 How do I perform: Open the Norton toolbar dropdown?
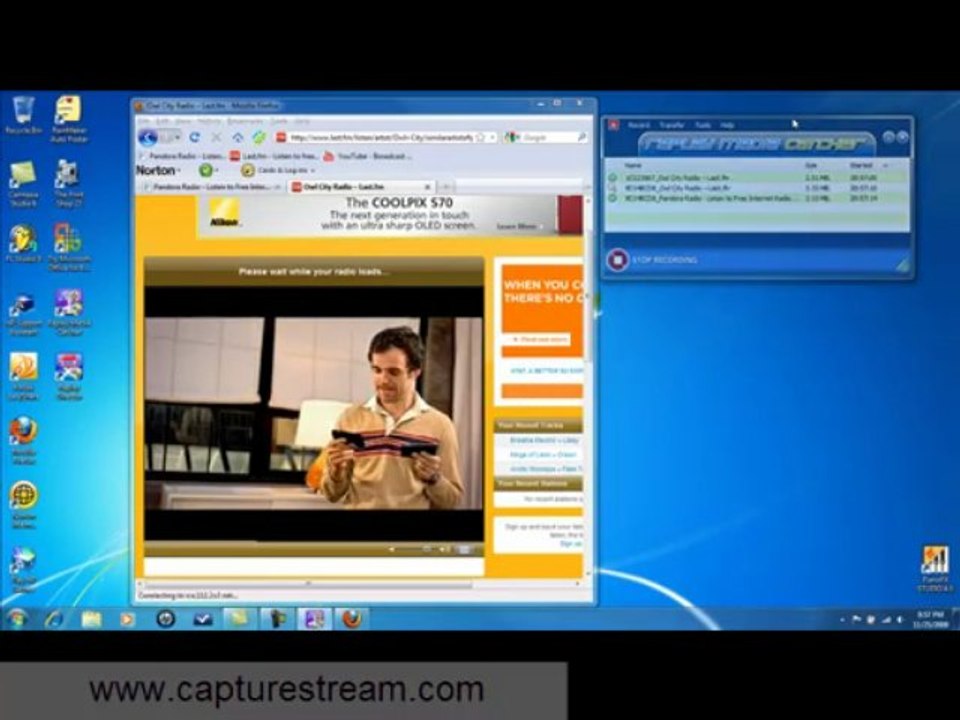158,170
